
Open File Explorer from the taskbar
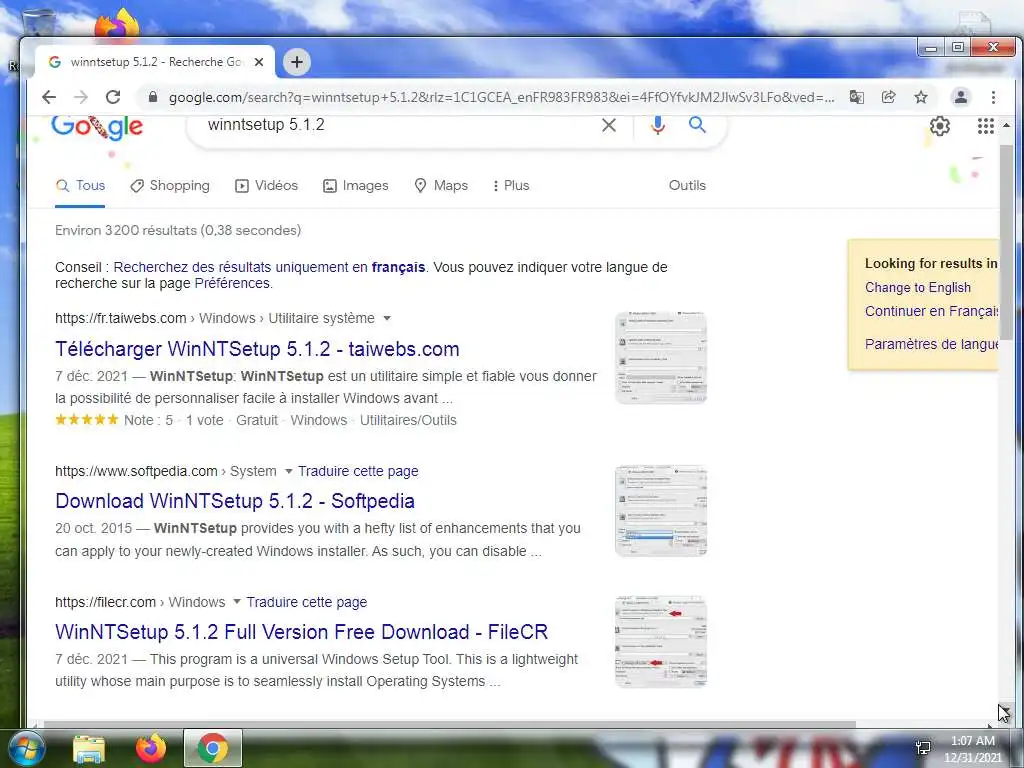(x=89, y=749)
